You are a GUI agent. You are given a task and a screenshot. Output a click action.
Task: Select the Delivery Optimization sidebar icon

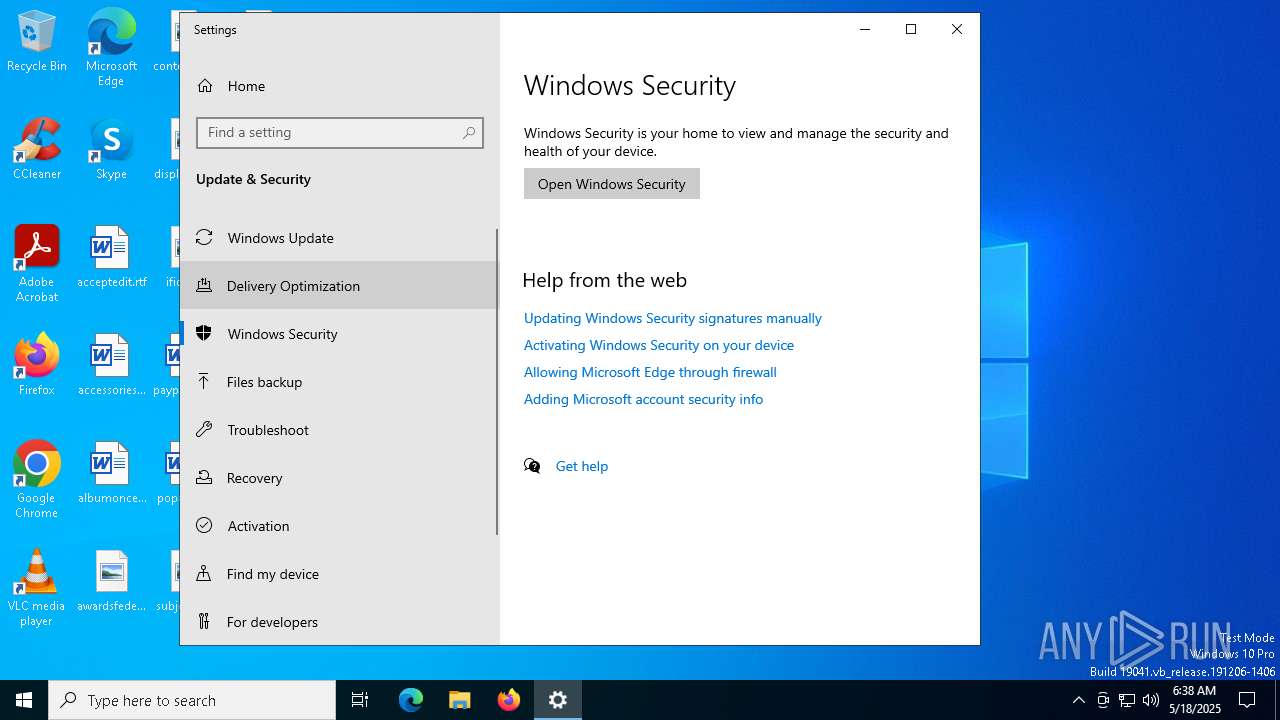(204, 285)
